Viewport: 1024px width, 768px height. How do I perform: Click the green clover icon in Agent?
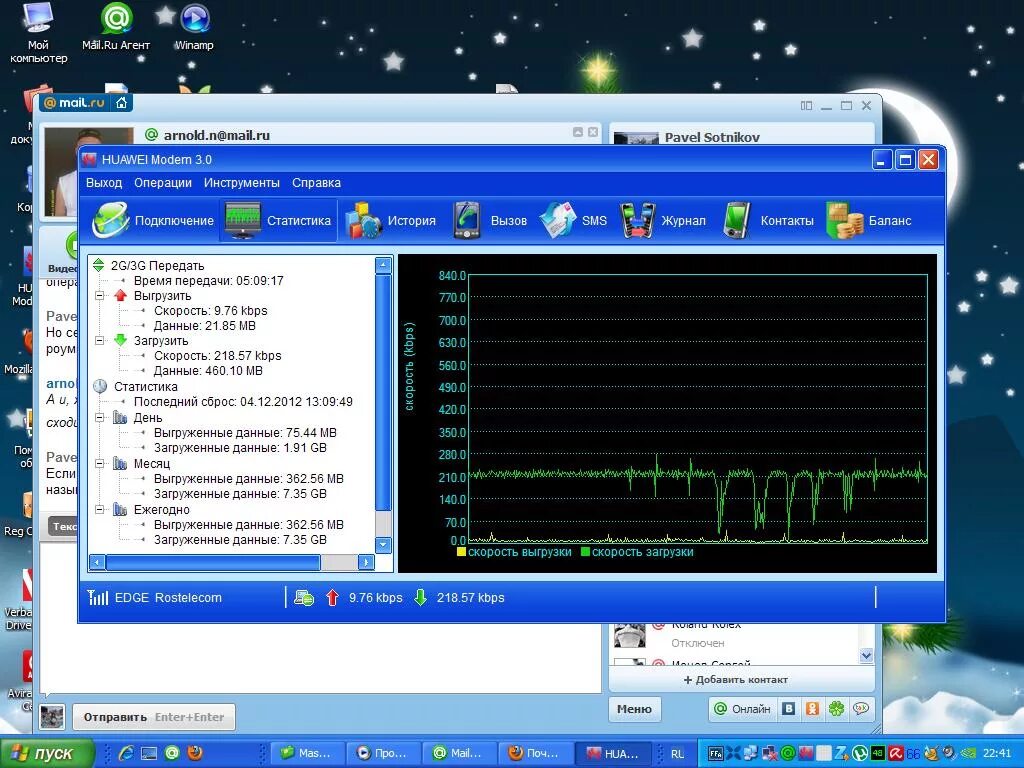(837, 709)
